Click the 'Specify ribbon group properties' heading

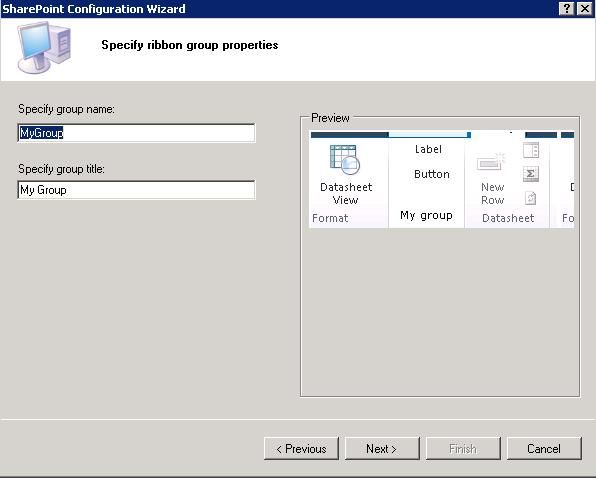[190, 45]
